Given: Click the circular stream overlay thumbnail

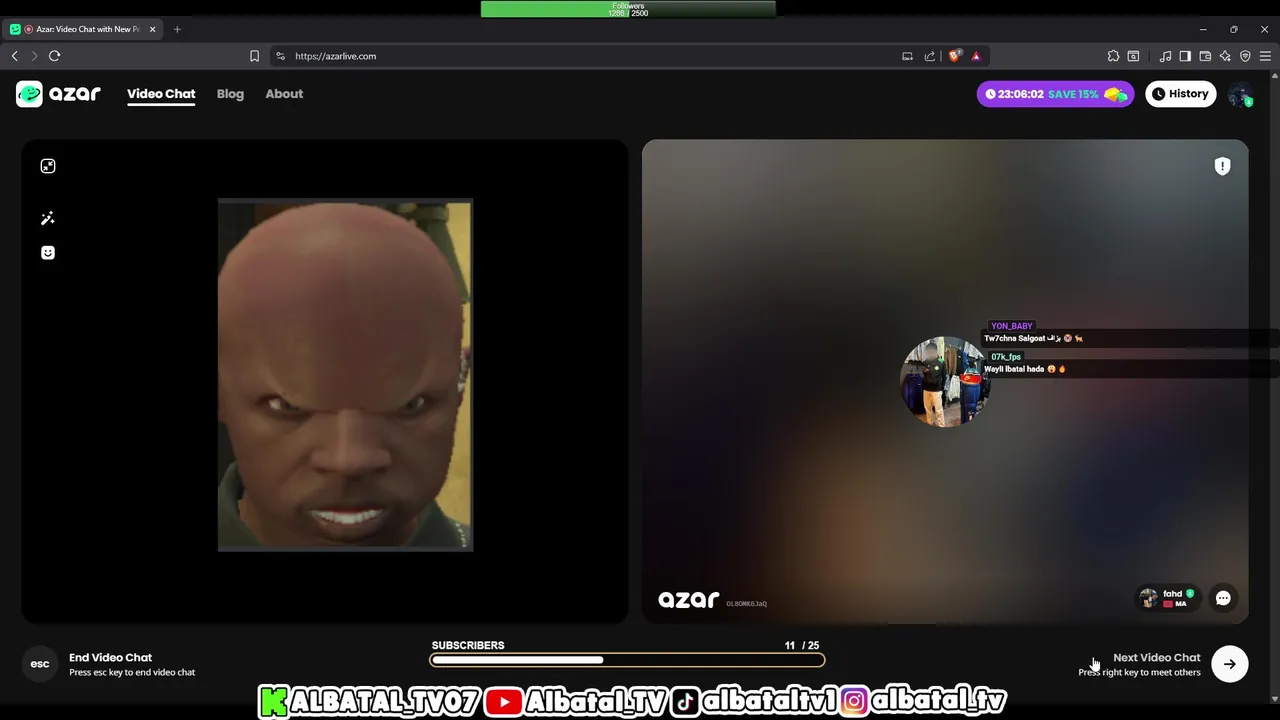Looking at the screenshot, I should click(x=945, y=381).
